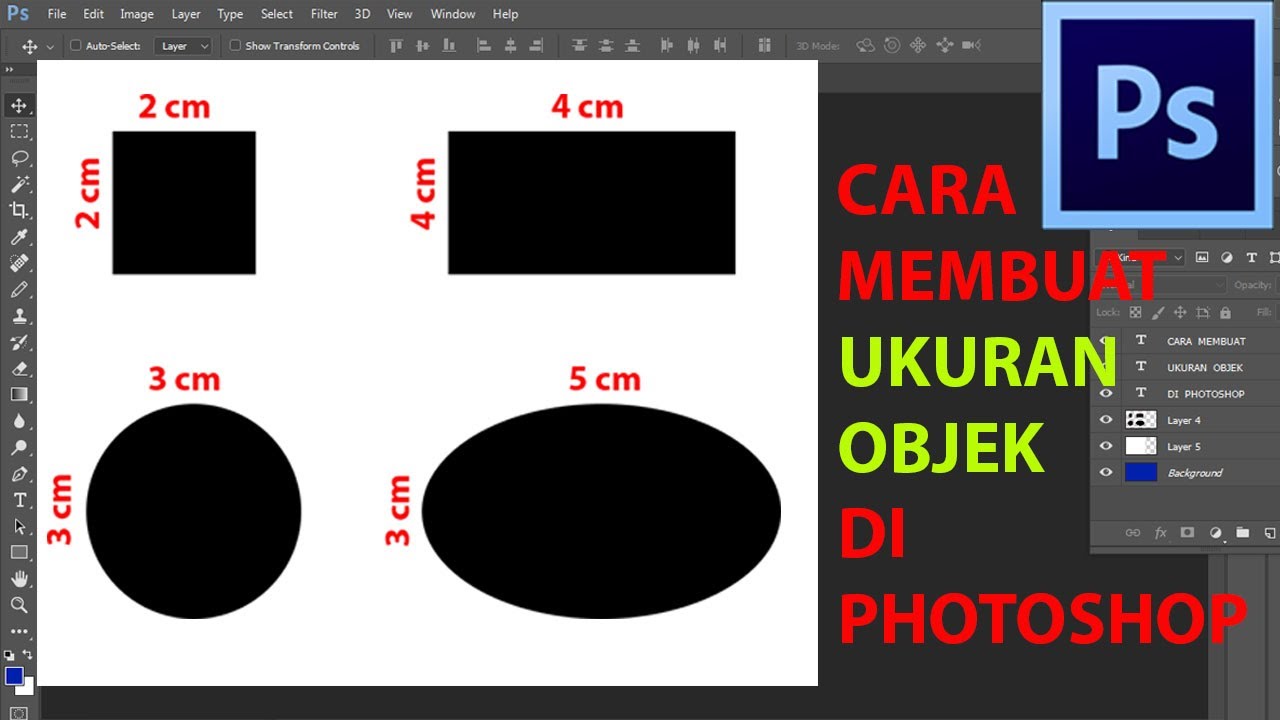Screen dimensions: 1280x720
Task: Open the Window menu
Action: [x=453, y=14]
